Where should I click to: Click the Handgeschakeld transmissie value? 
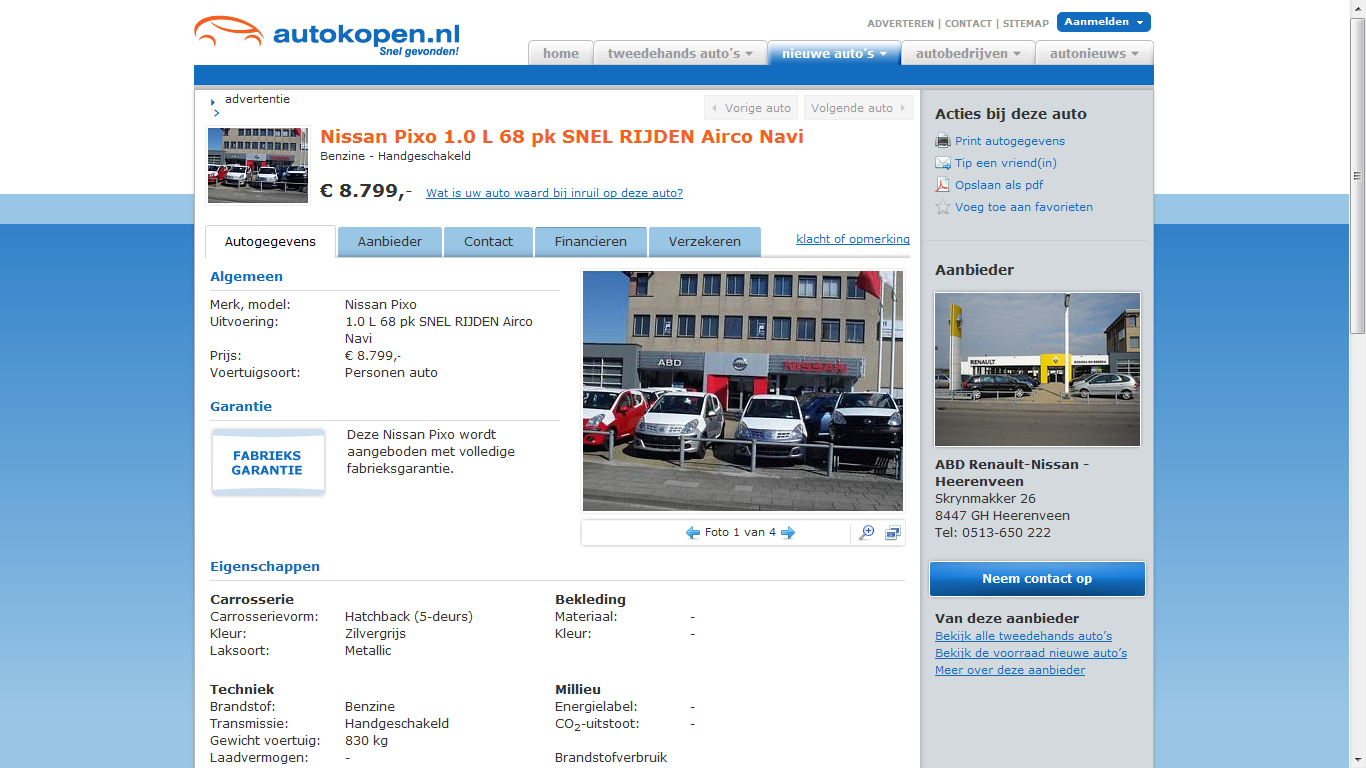[x=397, y=724]
